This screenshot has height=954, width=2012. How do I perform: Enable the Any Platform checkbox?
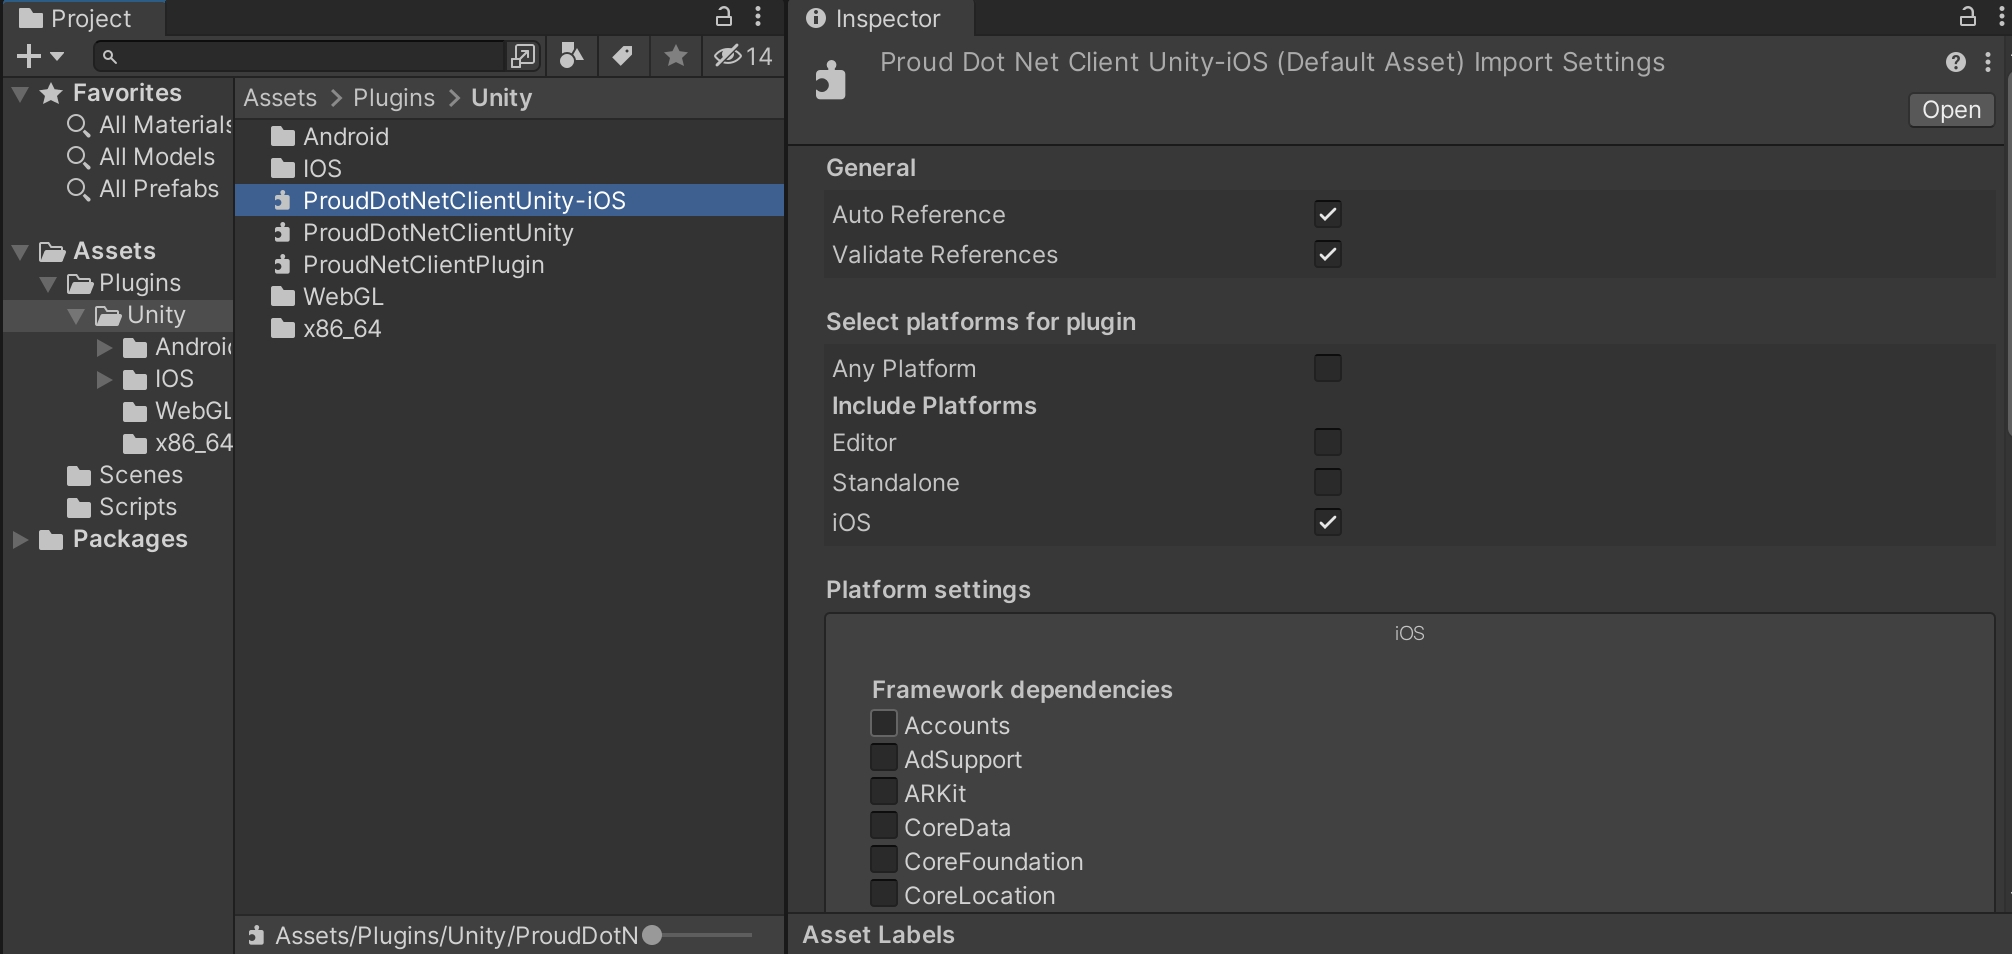coord(1327,368)
